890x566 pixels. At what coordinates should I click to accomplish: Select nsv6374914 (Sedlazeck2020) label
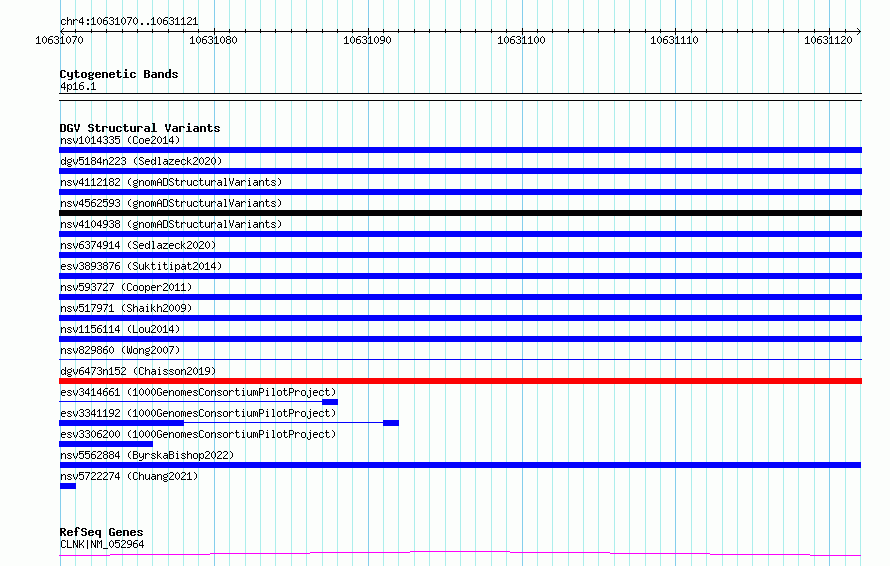(138, 245)
